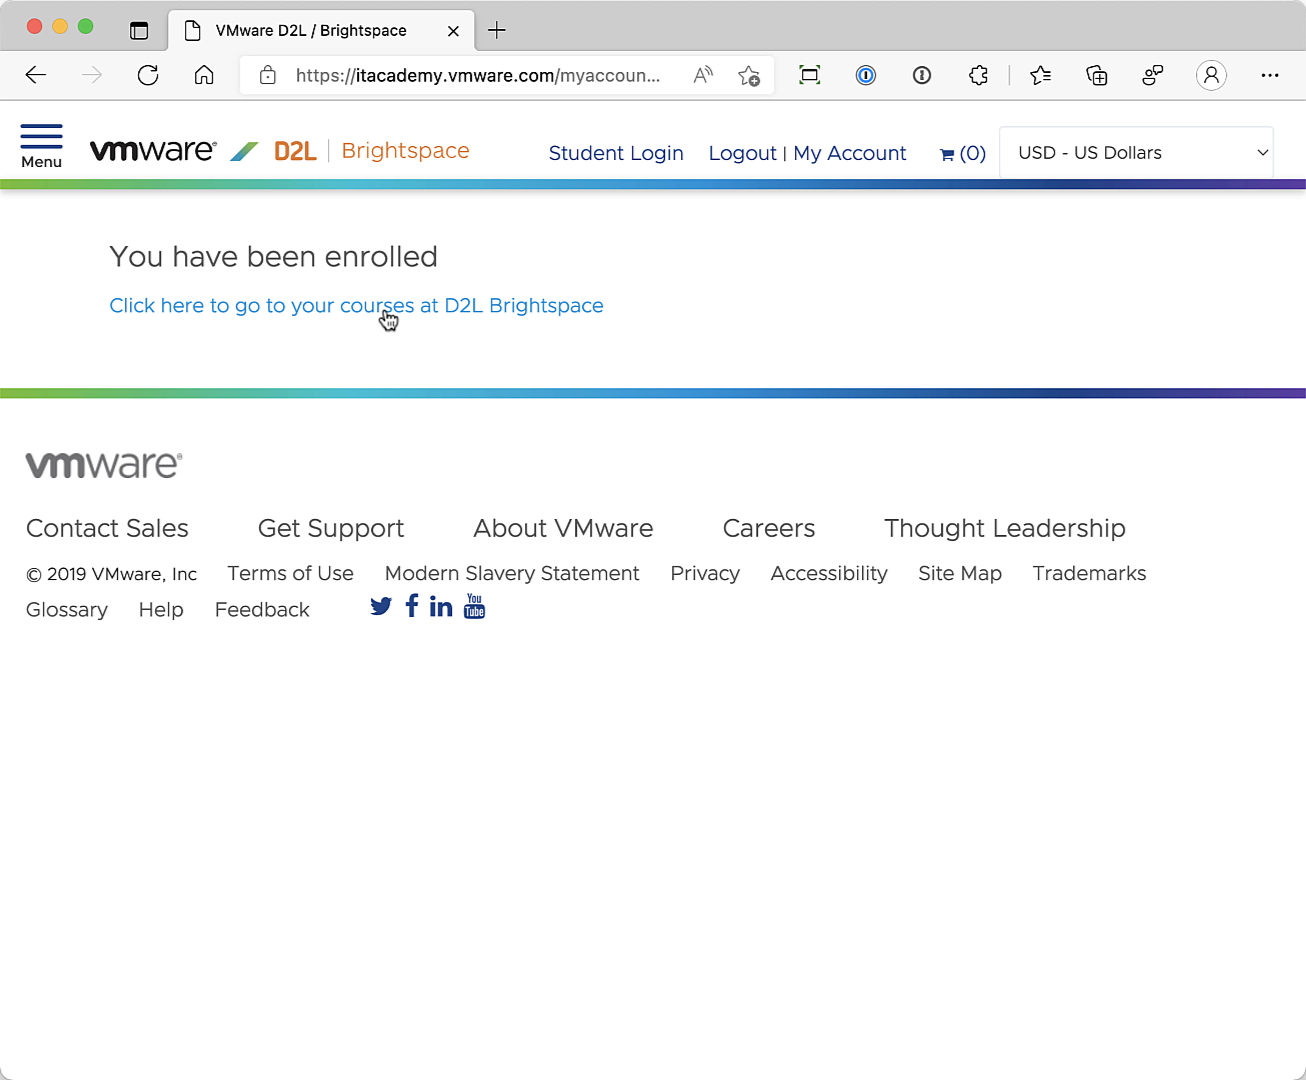Image resolution: width=1306 pixels, height=1080 pixels.
Task: Open the My Account page
Action: (850, 153)
